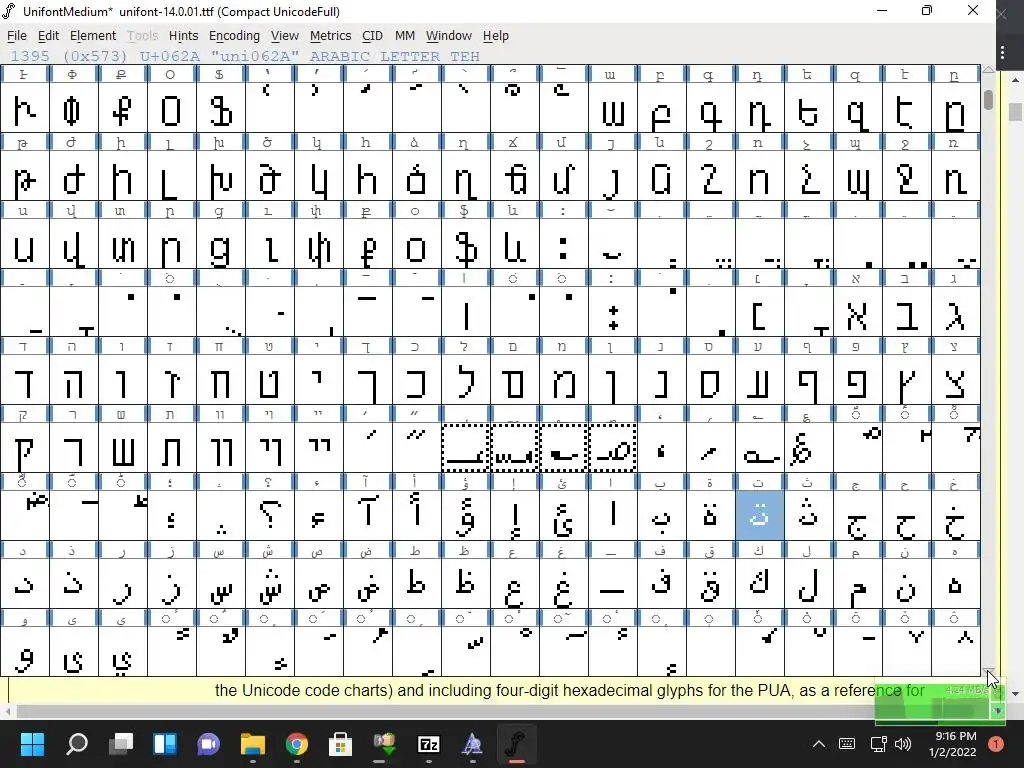This screenshot has height=768, width=1024.
Task: Show hidden tray icons chevron
Action: click(x=818, y=744)
